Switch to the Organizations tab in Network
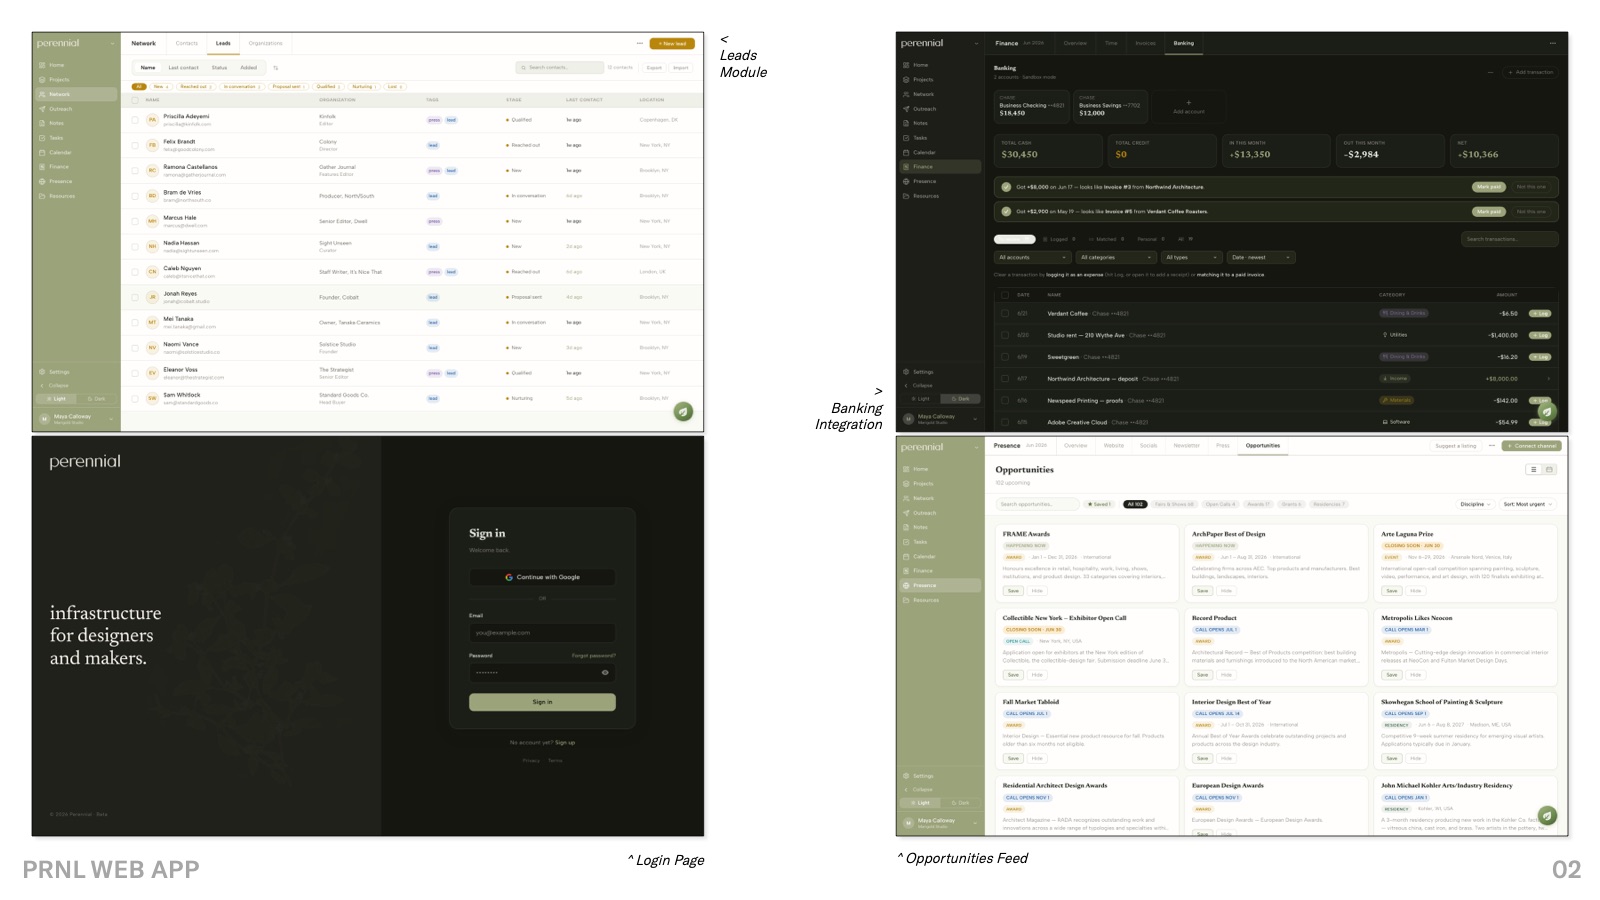 [265, 43]
